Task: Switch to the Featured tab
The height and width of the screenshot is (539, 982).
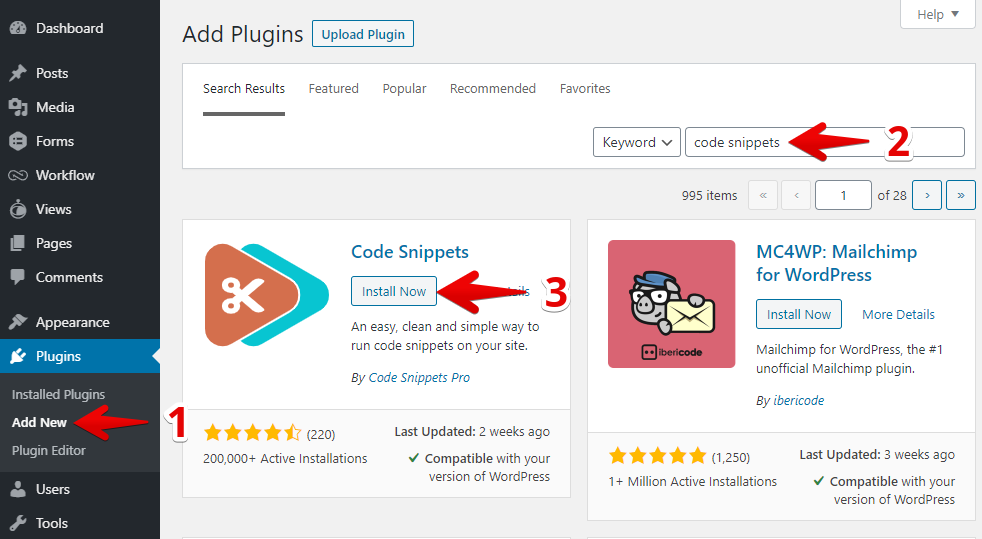Action: tap(333, 88)
